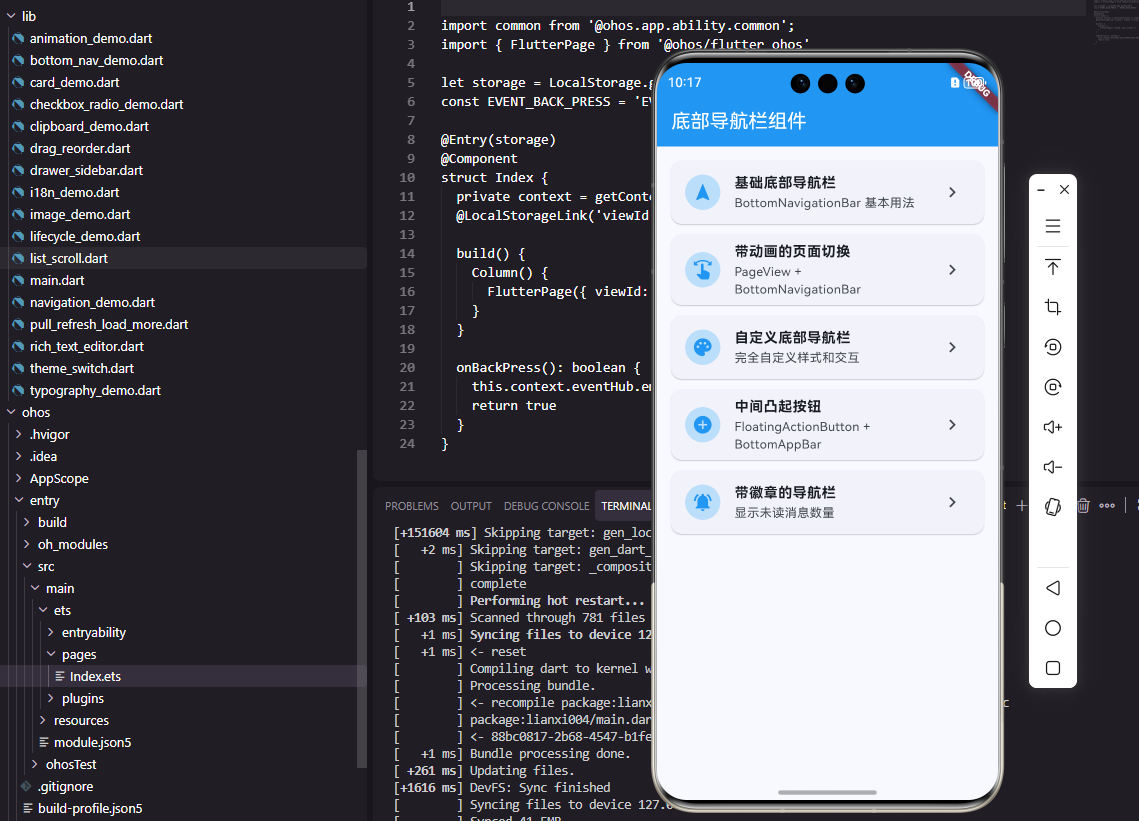Increase emulator volume using volume-up icon
This screenshot has width=1139, height=821.
point(1052,427)
